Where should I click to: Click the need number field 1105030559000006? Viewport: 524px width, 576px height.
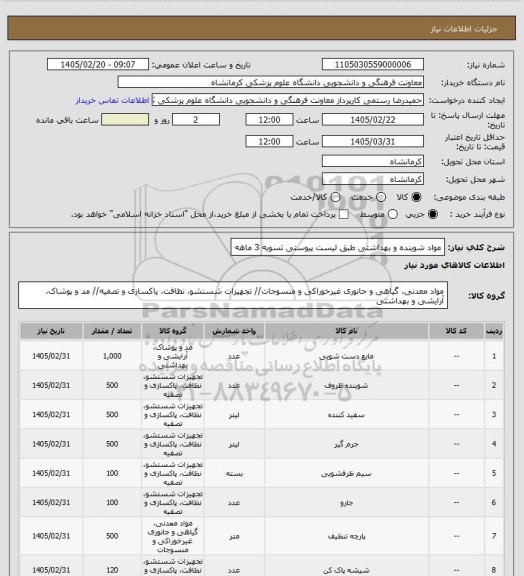pos(373,64)
